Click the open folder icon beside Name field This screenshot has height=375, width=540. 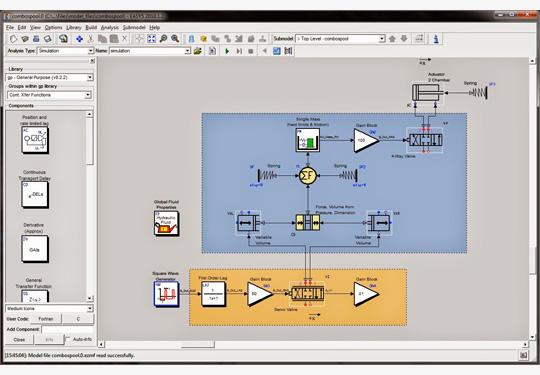[198, 51]
